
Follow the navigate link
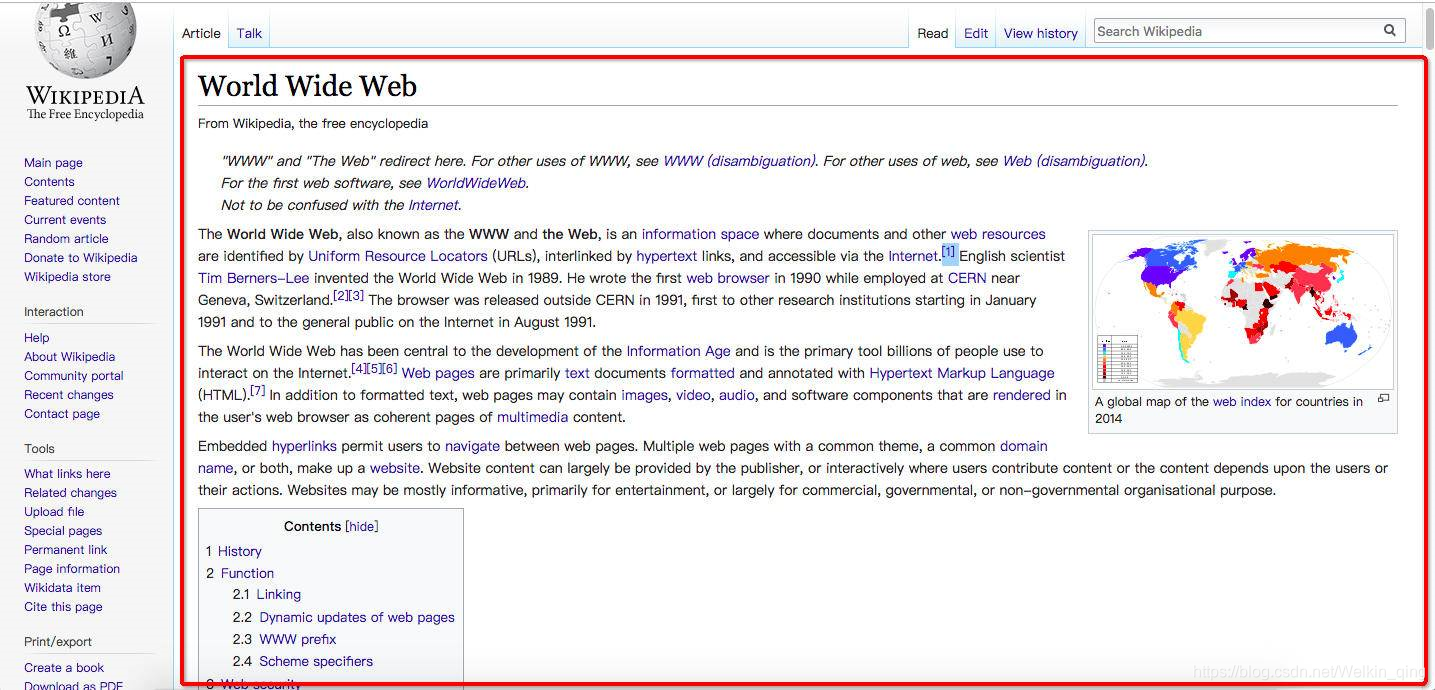472,446
